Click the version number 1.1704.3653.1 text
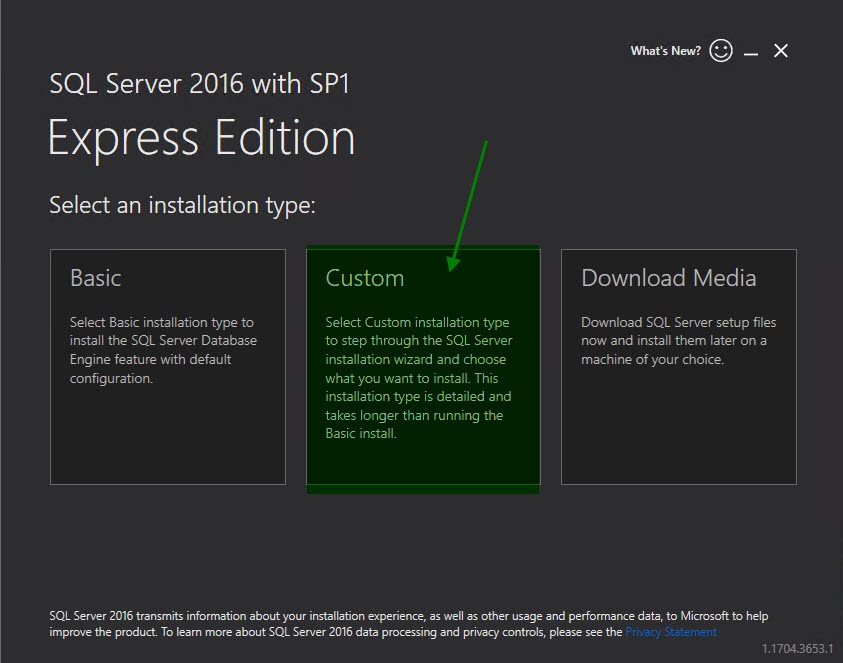843x663 pixels. (797, 648)
